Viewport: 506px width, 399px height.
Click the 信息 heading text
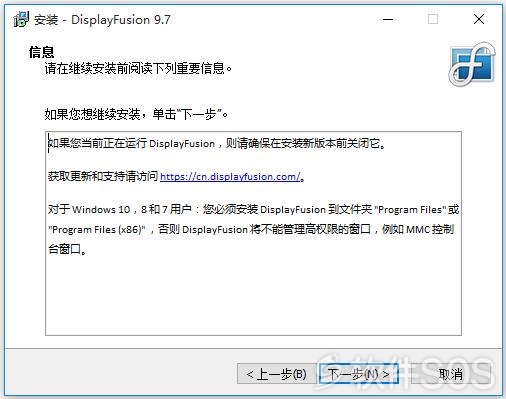(41, 52)
